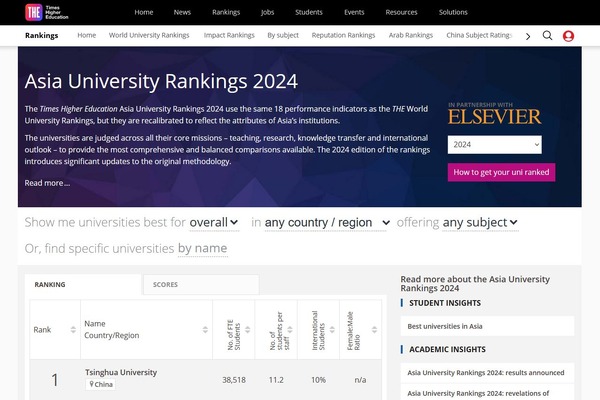
Task: Go to Rankings sub-menu Home link
Action: coord(86,35)
